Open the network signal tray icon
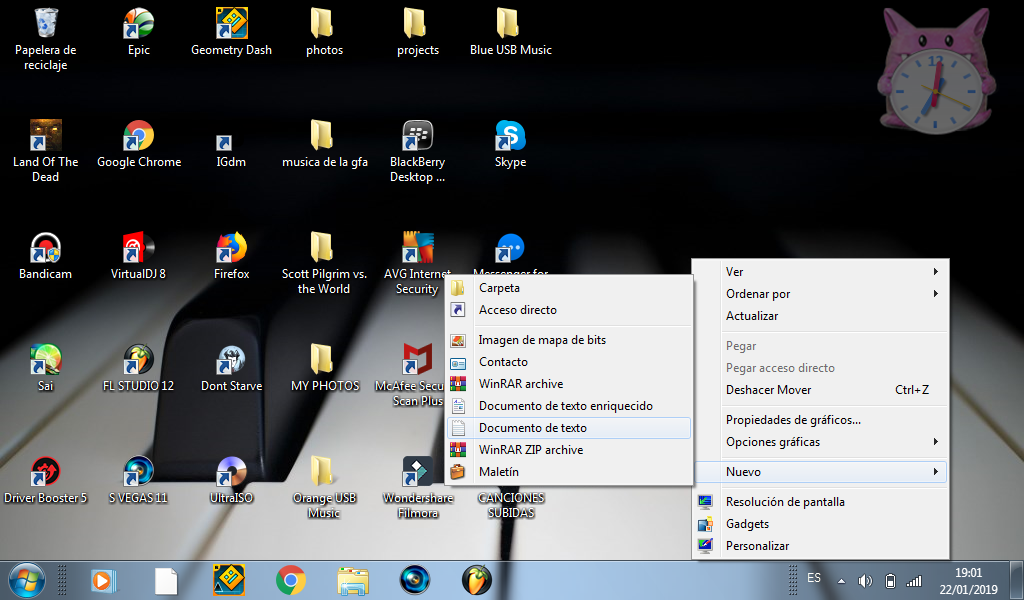1024x600 pixels. point(914,581)
